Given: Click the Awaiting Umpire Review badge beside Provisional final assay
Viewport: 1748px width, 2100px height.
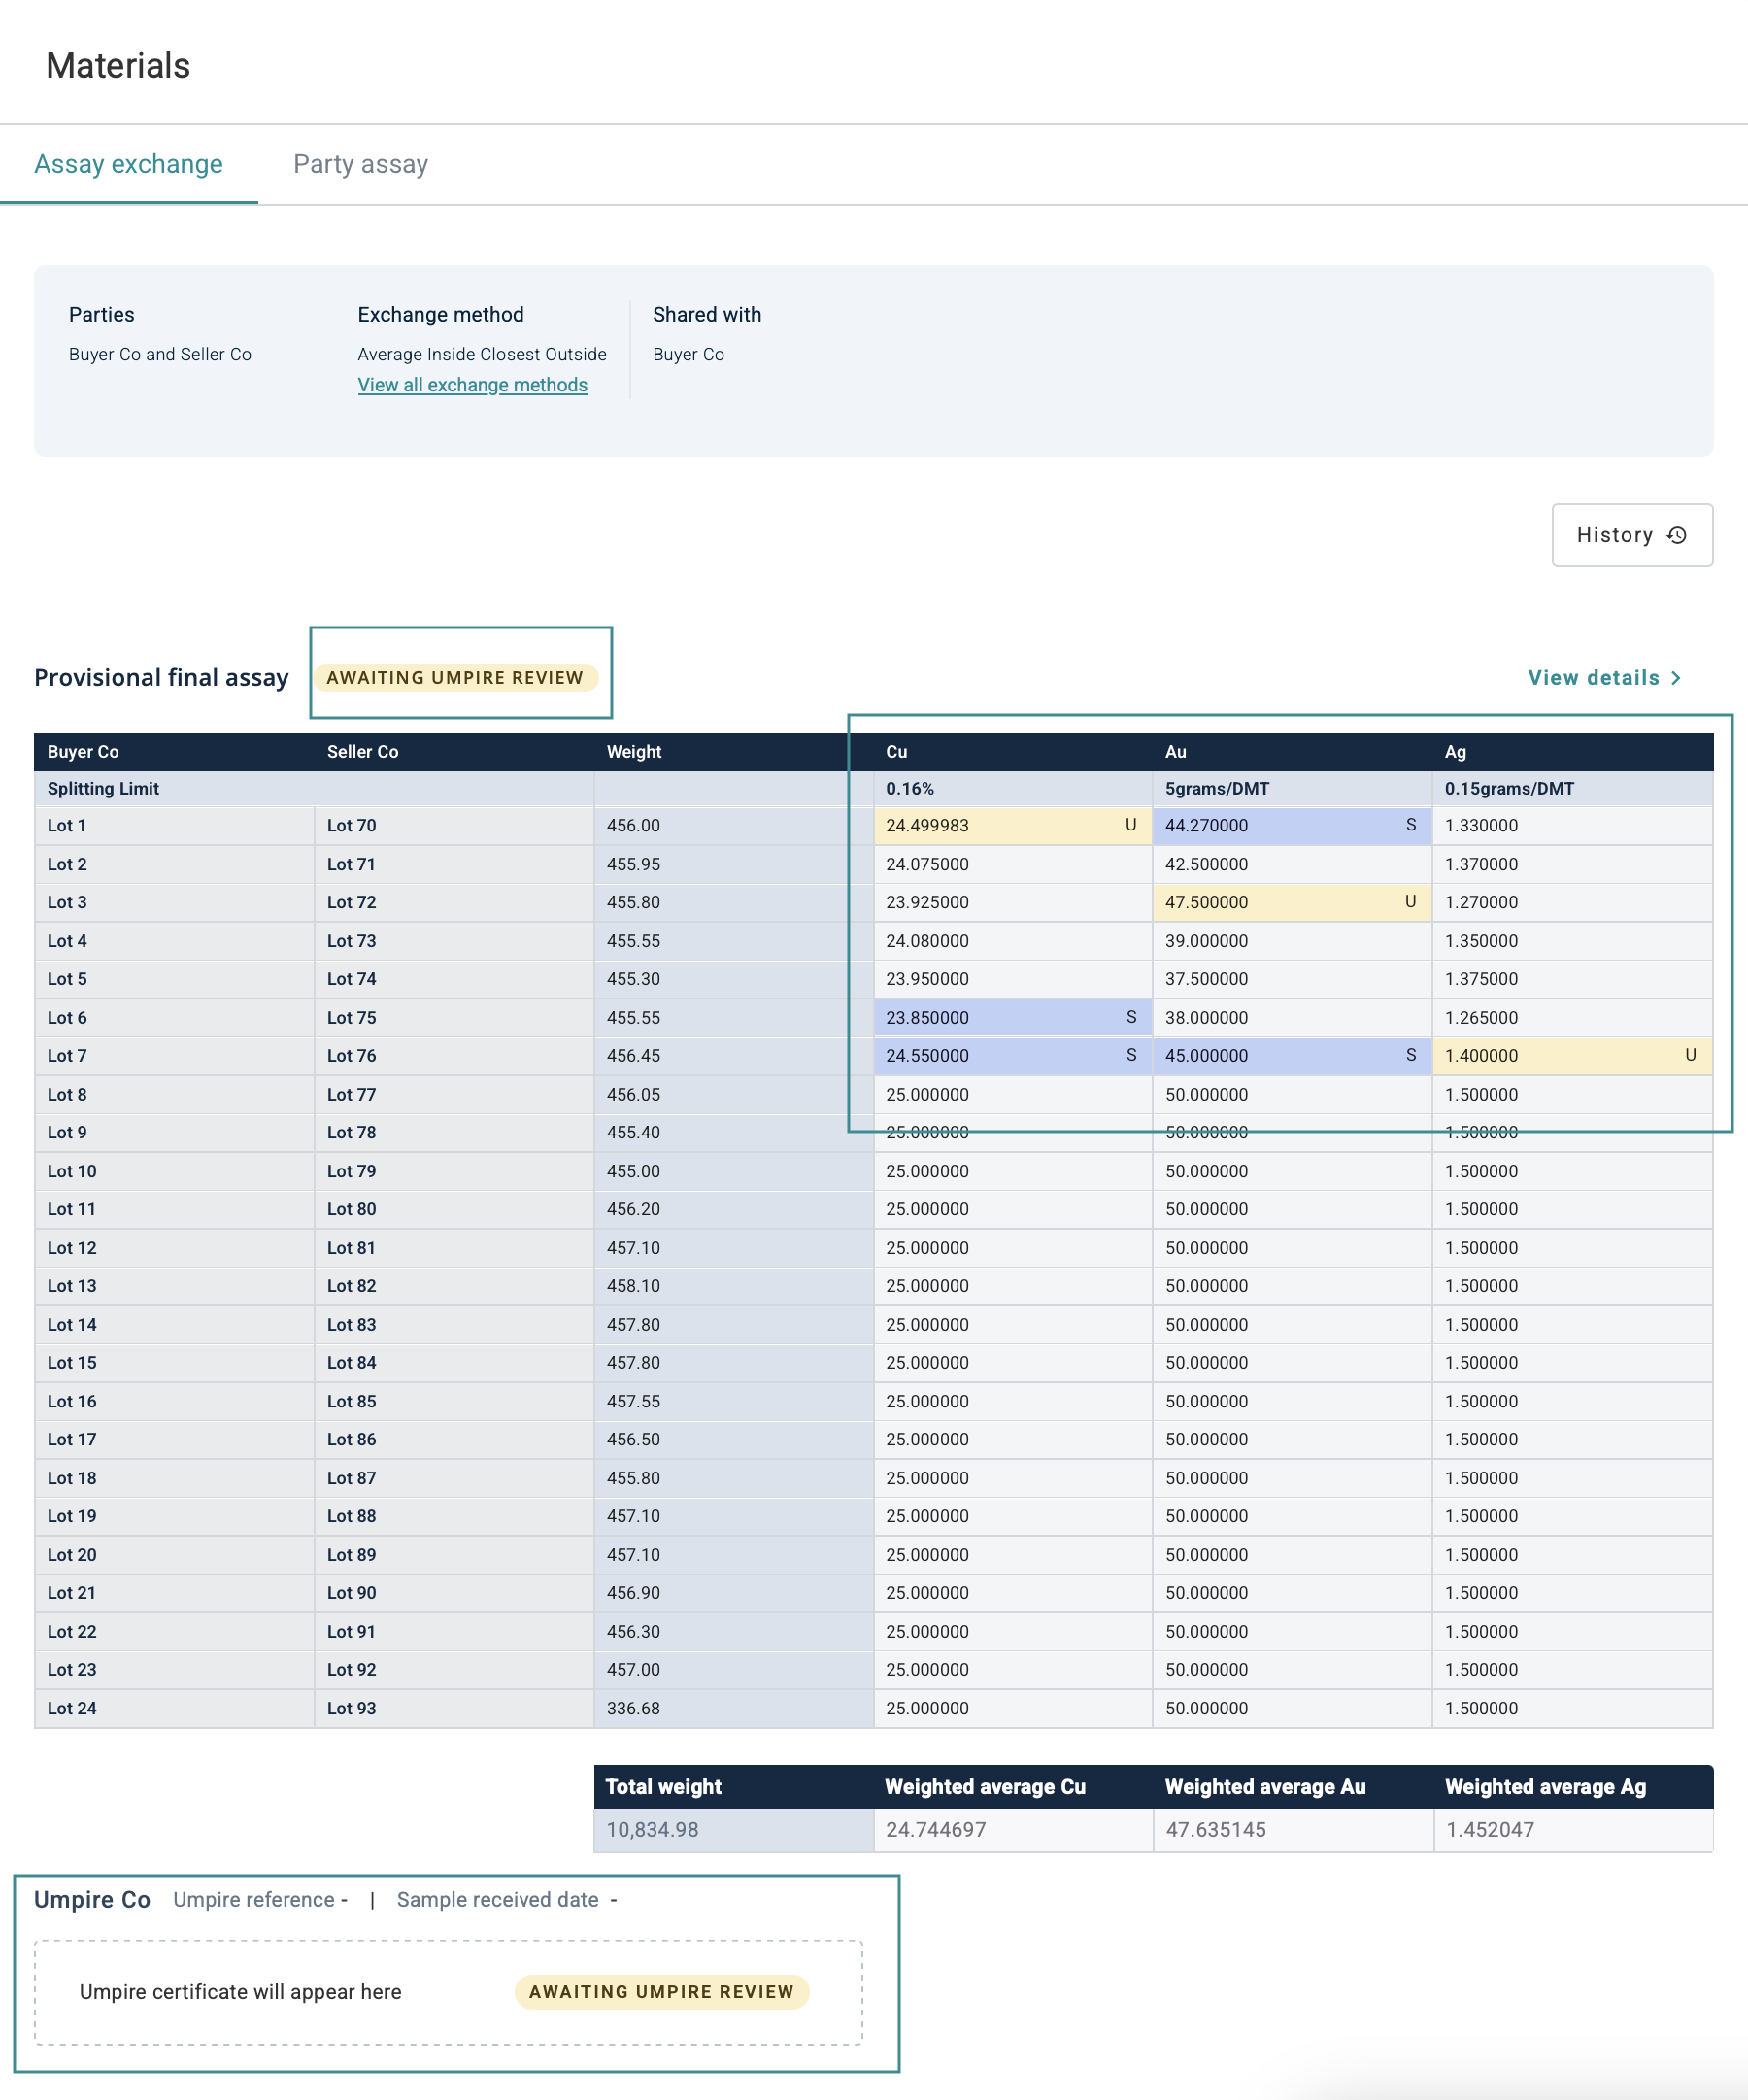Looking at the screenshot, I should coord(455,678).
